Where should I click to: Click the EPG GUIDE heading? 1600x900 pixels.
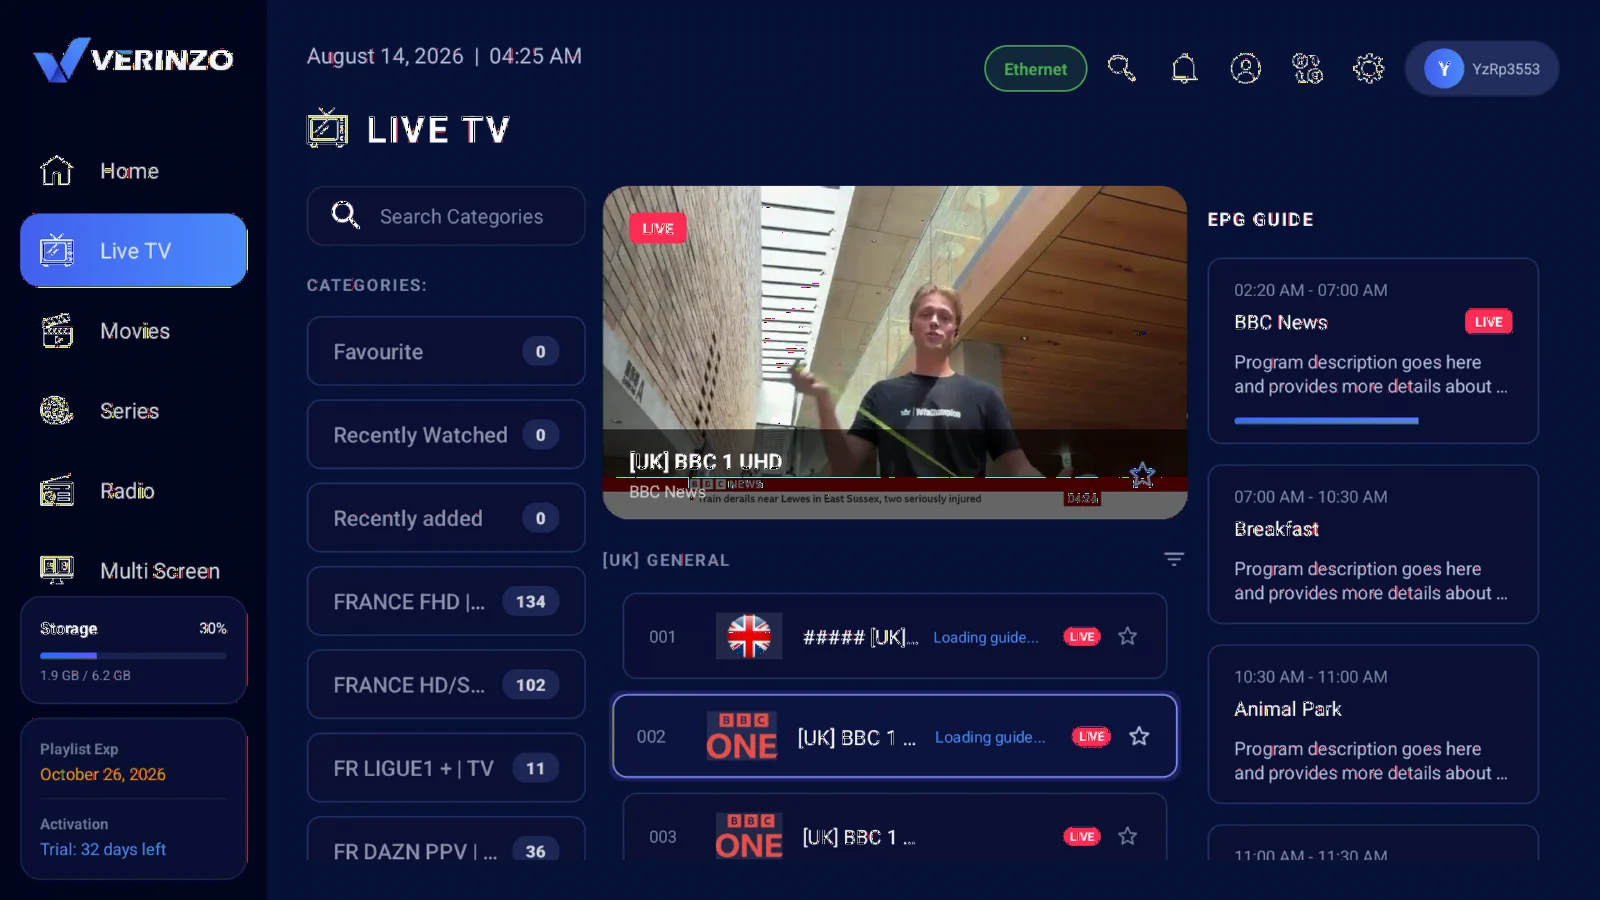1260,219
